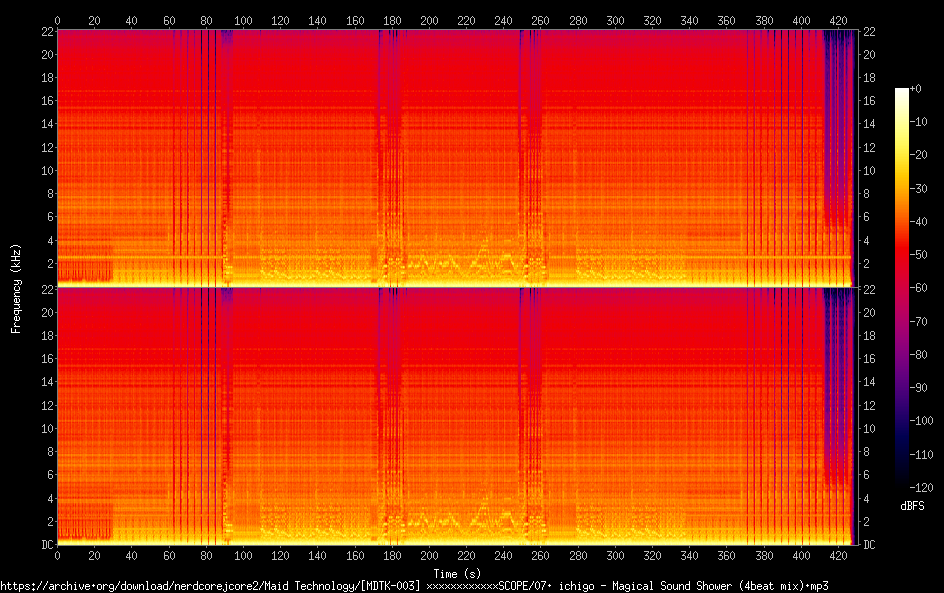
Task: Click the 16 kHz label on lower channel's left axis
Action: 46,359
